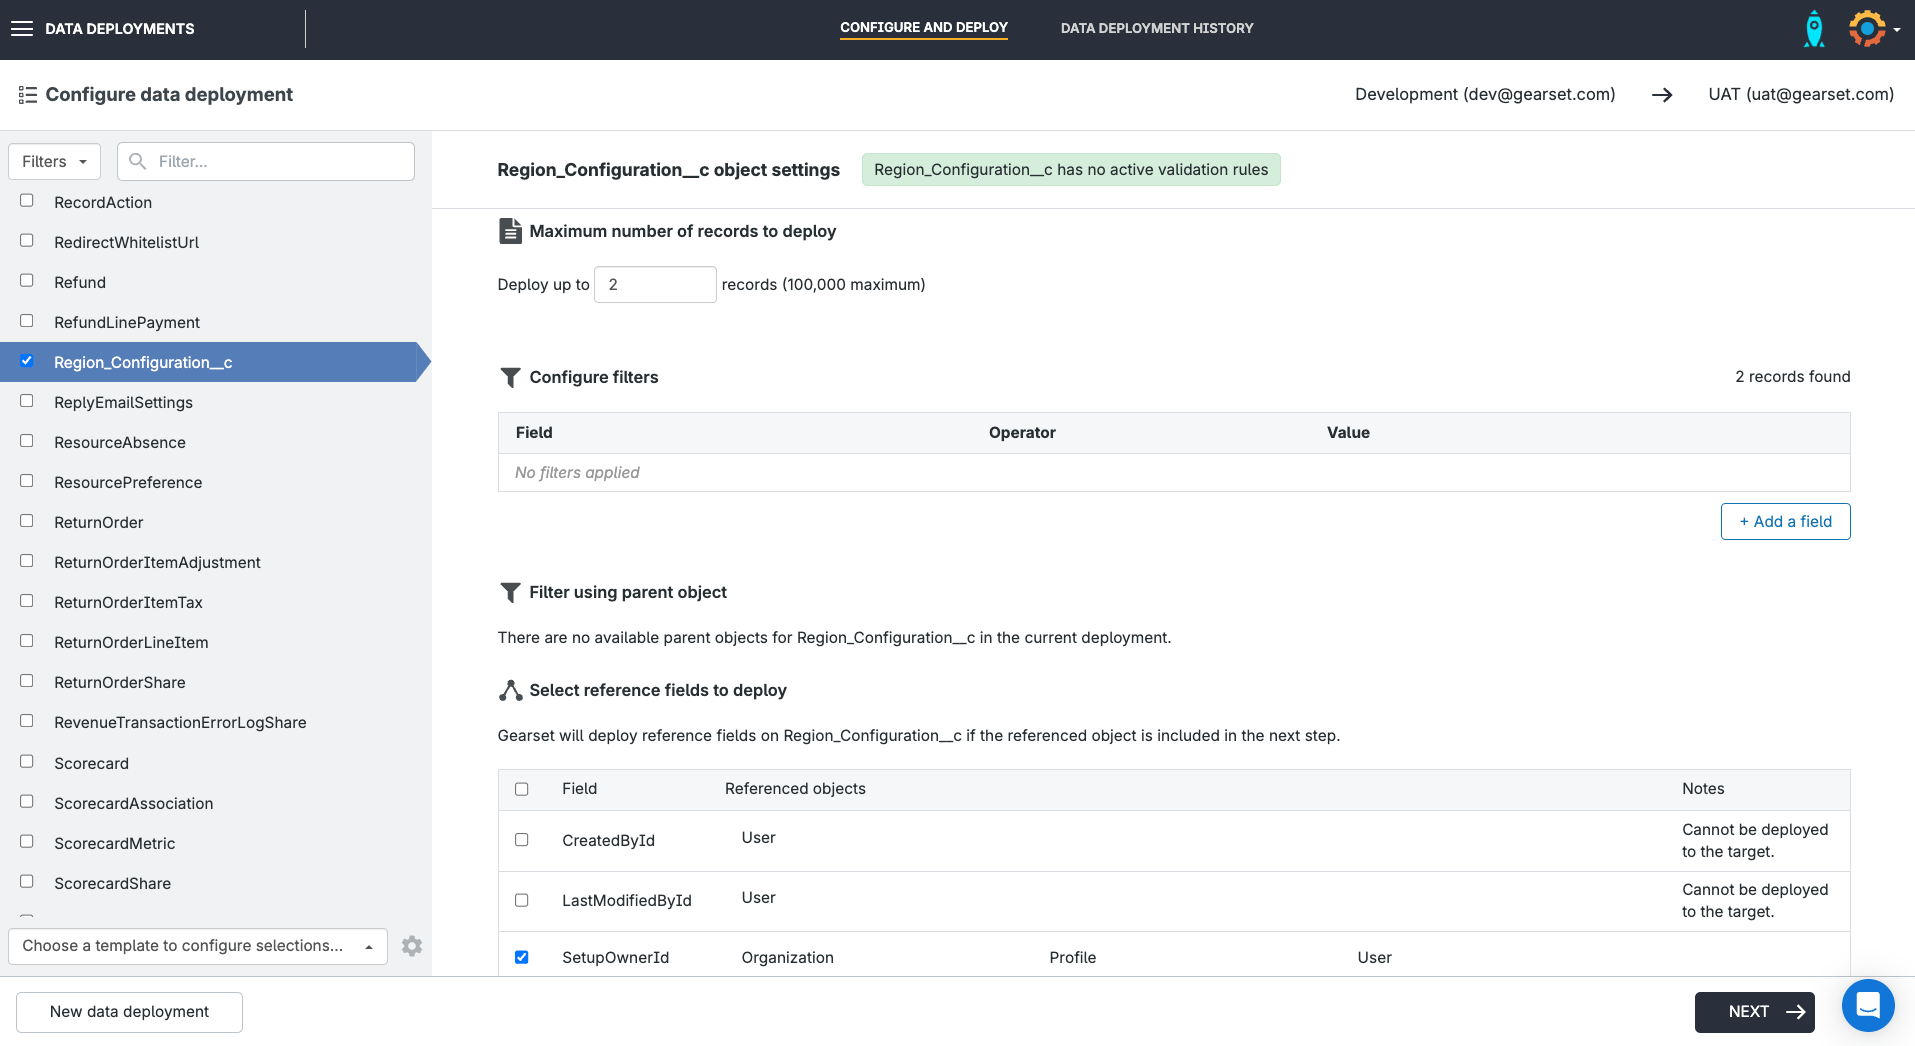The image size is (1915, 1046).
Task: Click the template settings gear icon
Action: [412, 946]
